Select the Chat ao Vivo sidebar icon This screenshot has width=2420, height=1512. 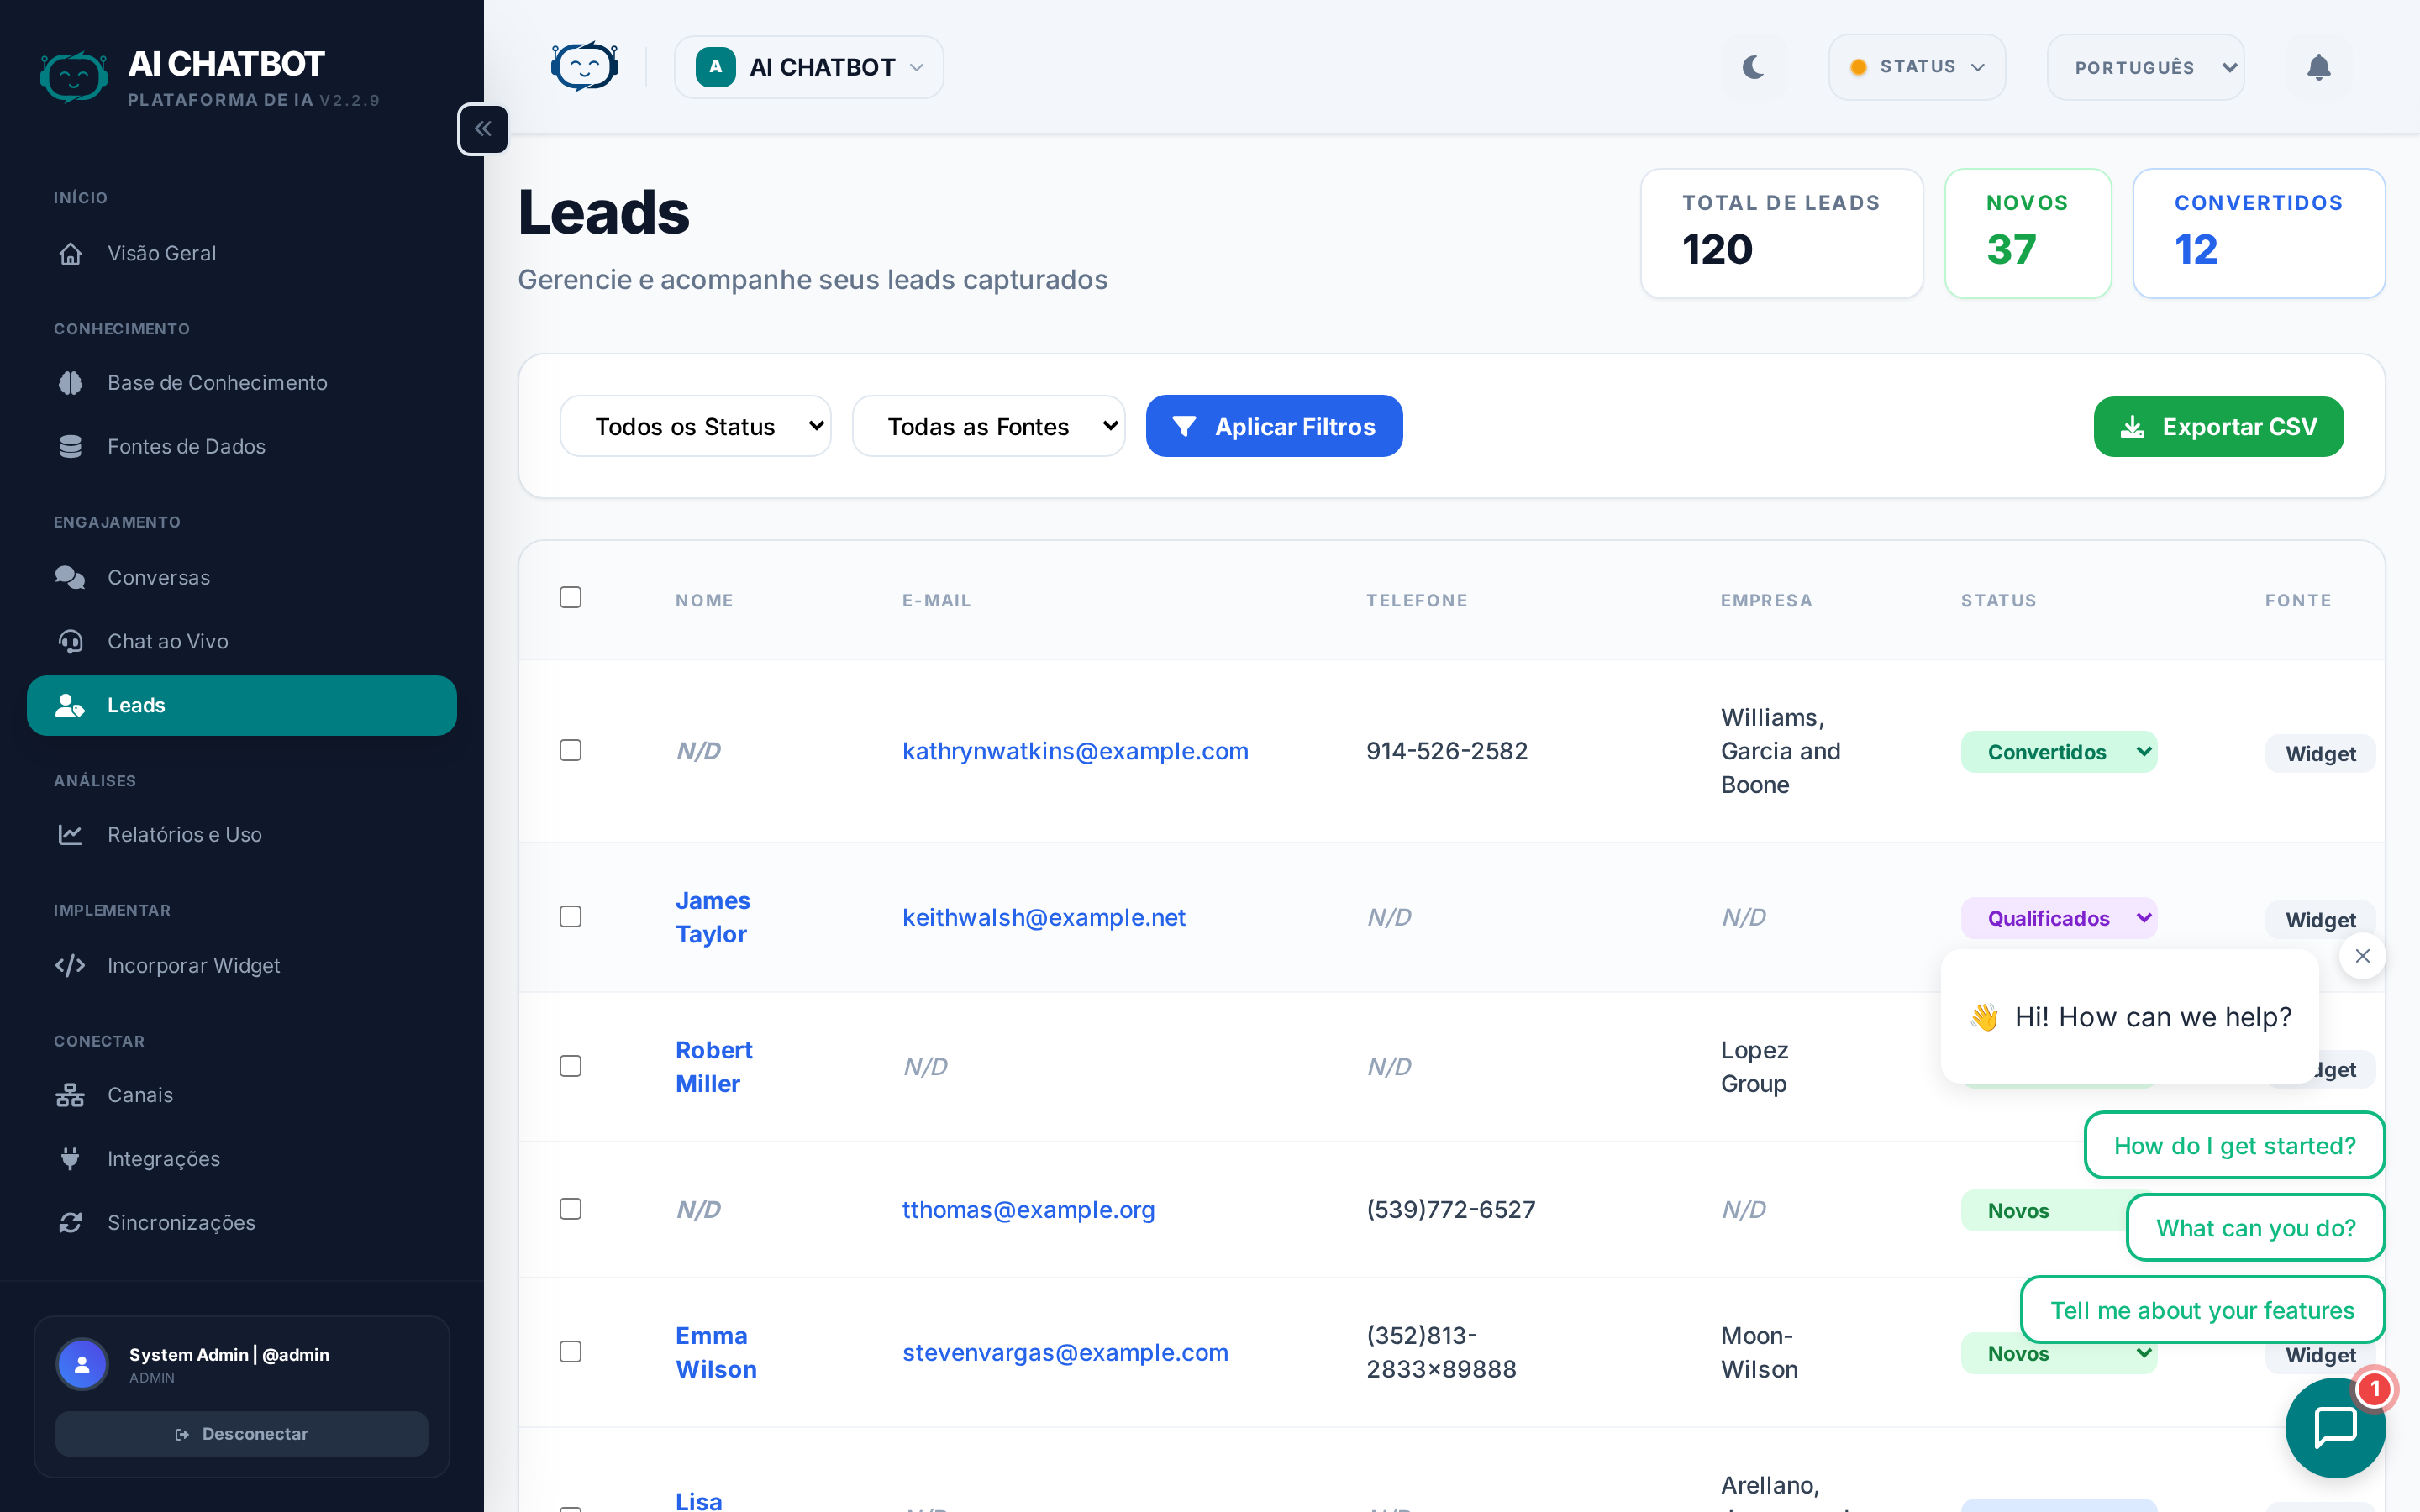pyautogui.click(x=71, y=641)
